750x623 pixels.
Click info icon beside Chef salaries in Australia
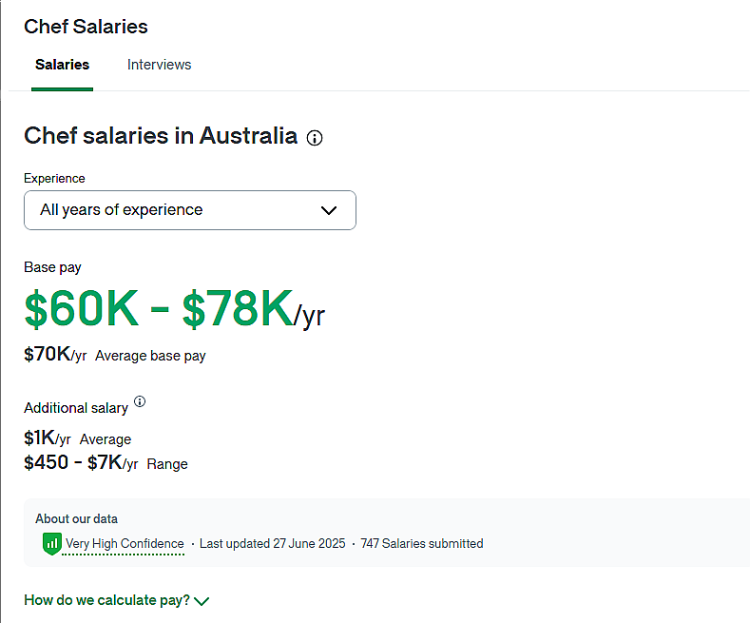[x=314, y=138]
